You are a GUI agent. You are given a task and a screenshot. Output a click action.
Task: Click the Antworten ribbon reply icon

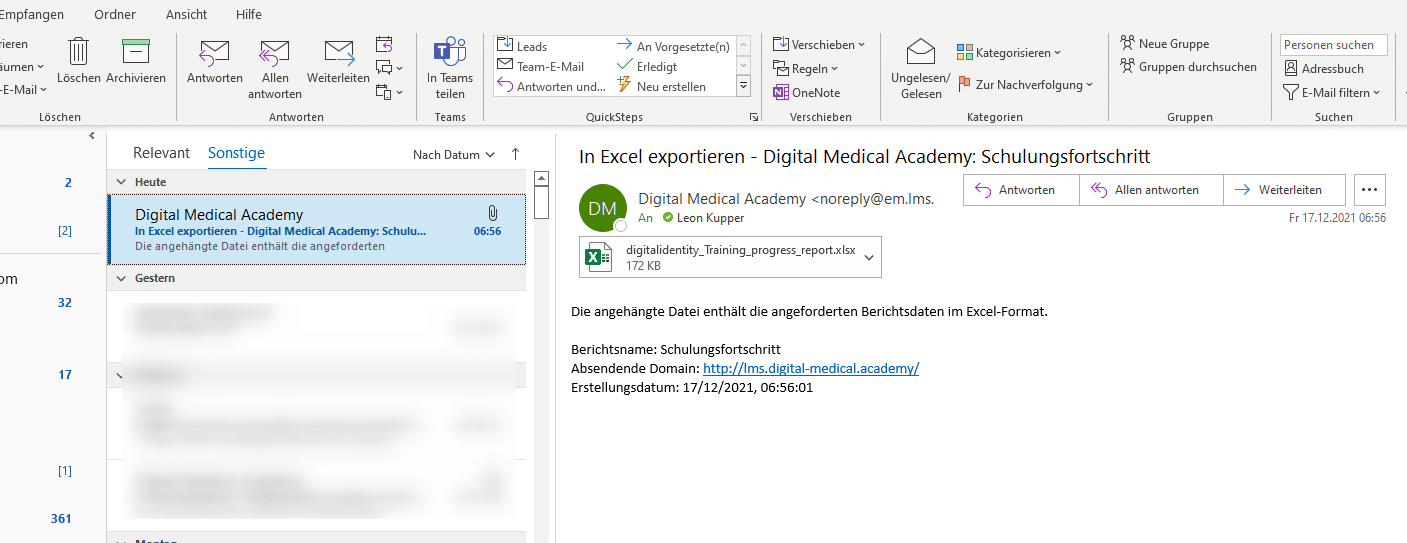point(215,60)
